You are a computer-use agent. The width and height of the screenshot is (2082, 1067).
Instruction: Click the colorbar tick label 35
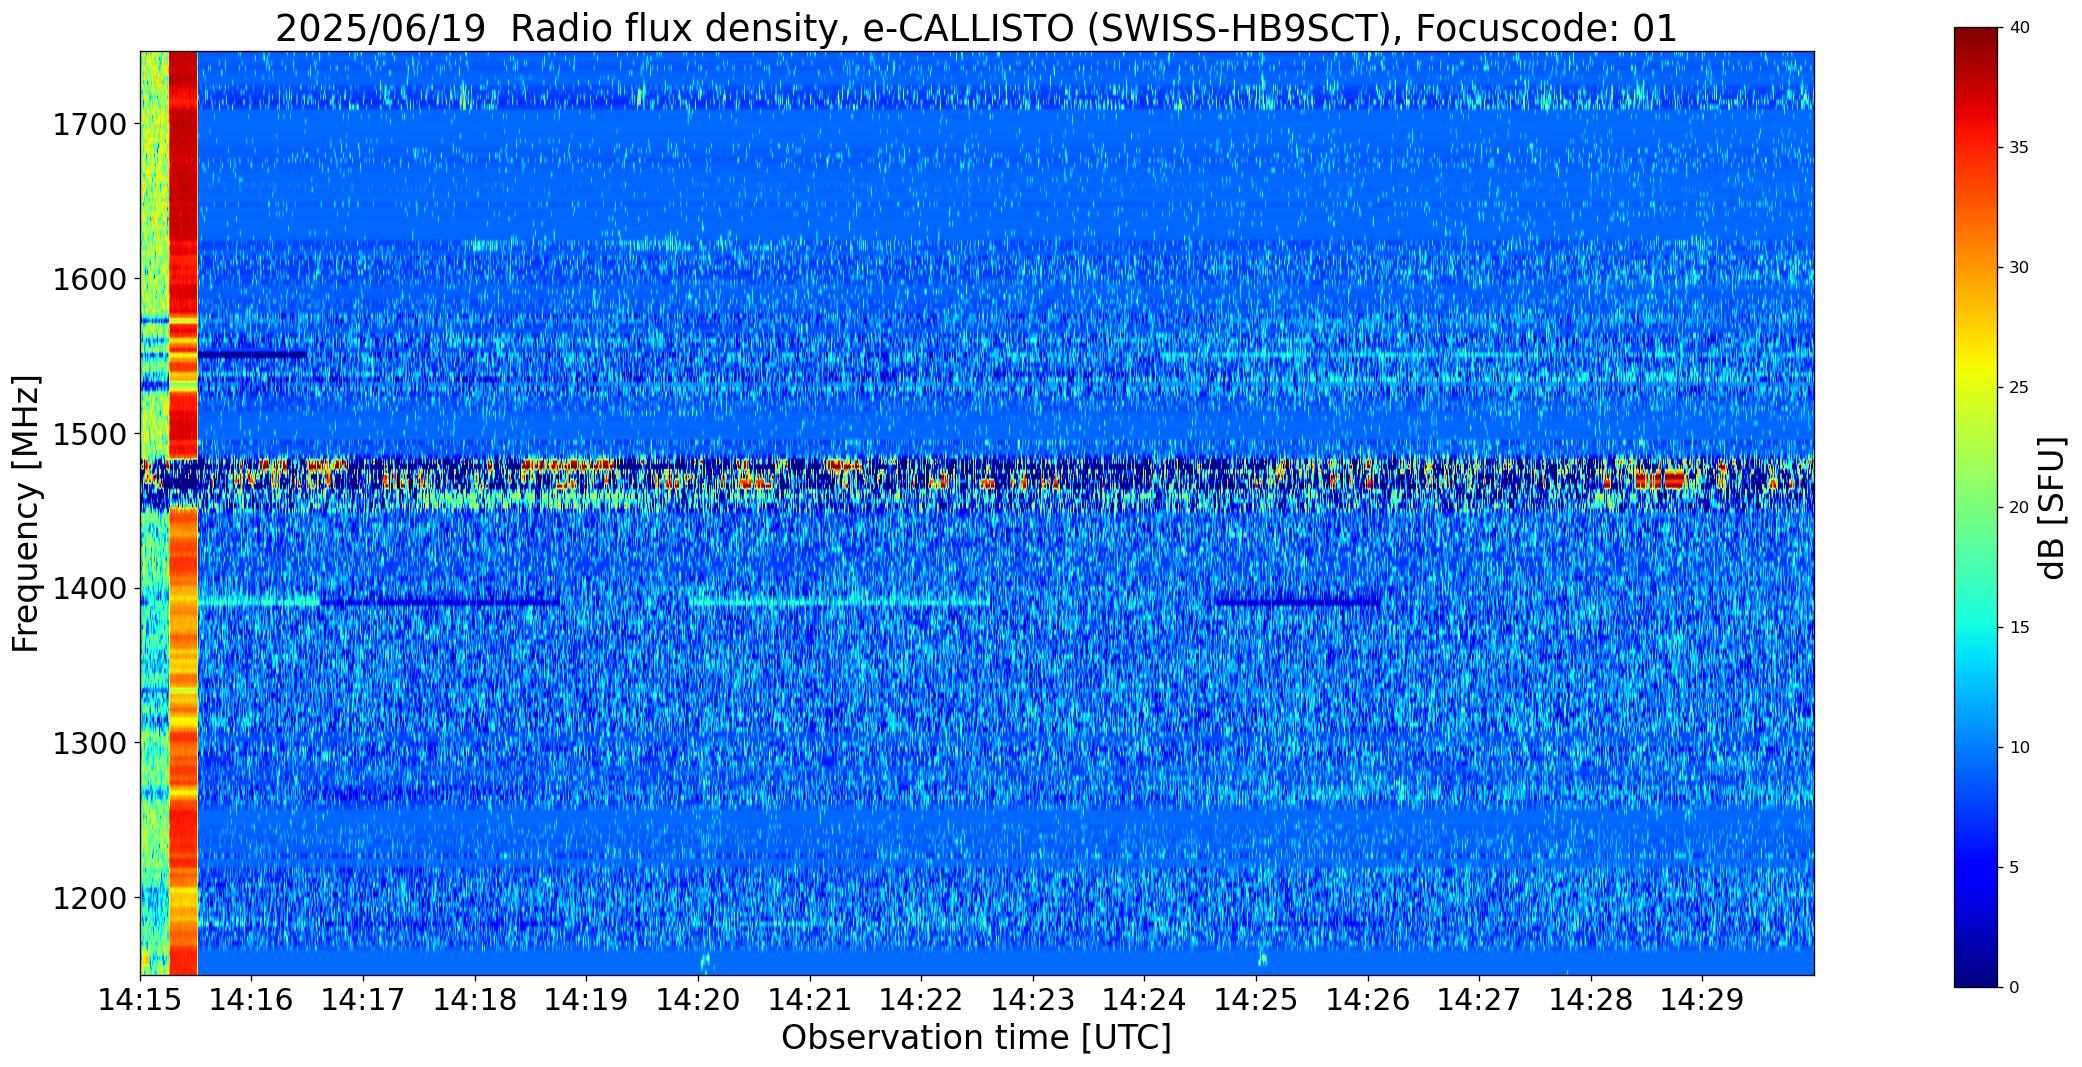[2019, 148]
